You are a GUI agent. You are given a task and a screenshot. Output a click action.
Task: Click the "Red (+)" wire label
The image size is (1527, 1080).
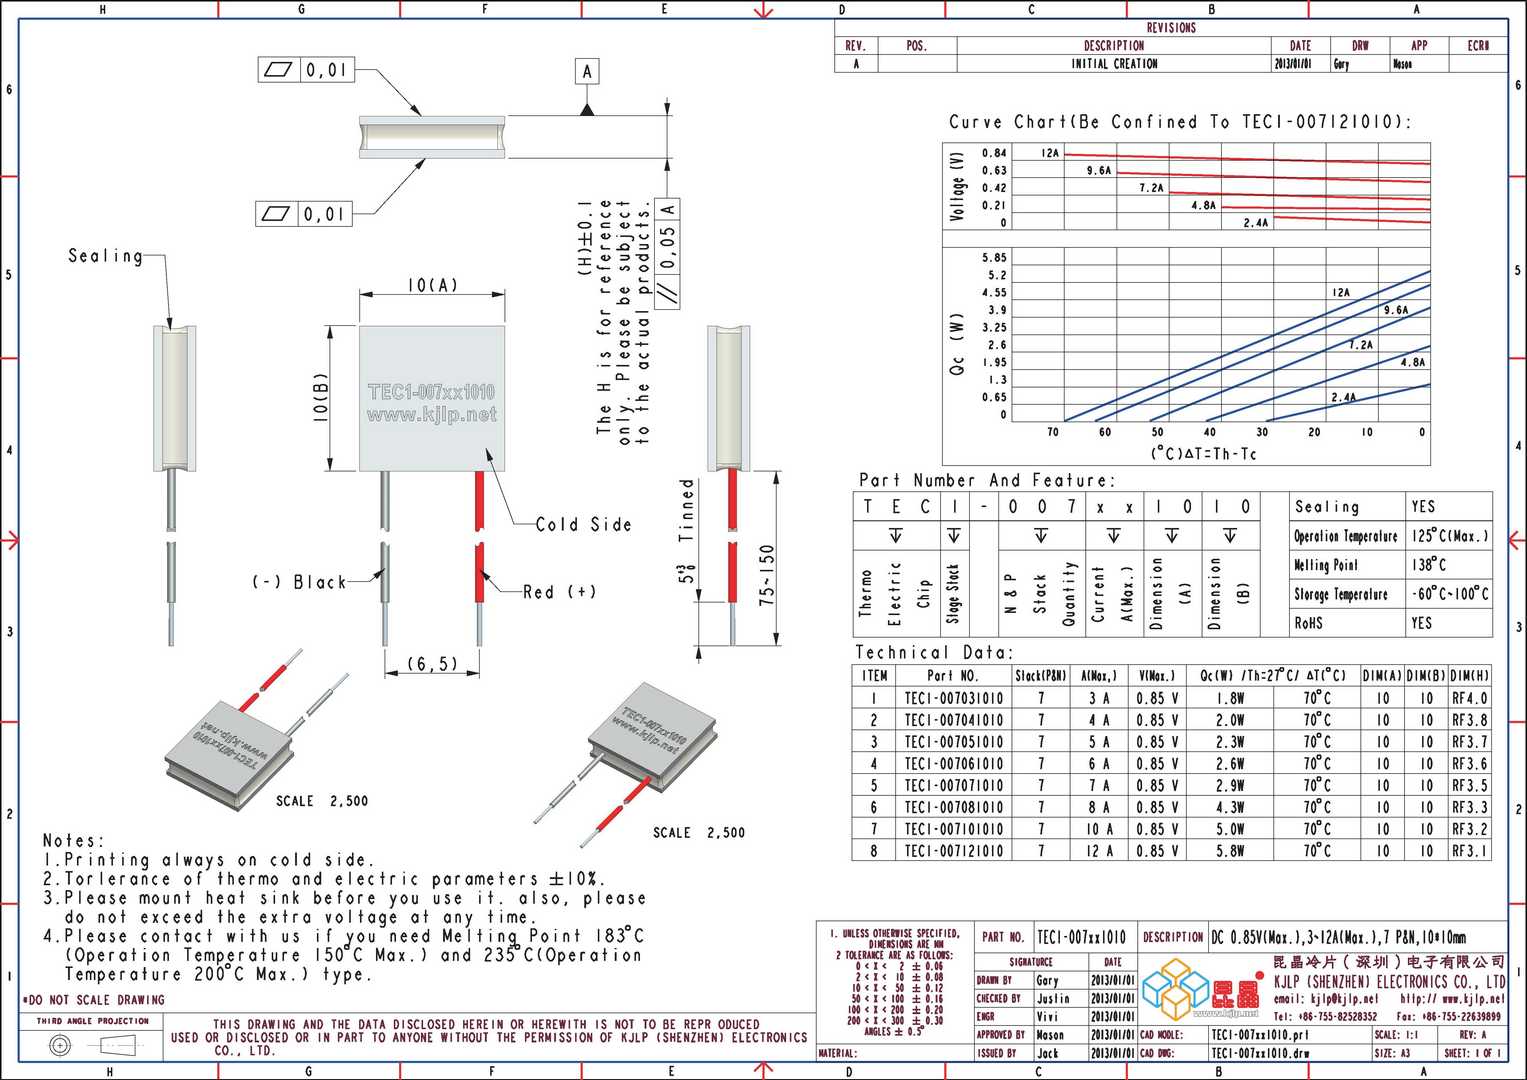tap(559, 592)
